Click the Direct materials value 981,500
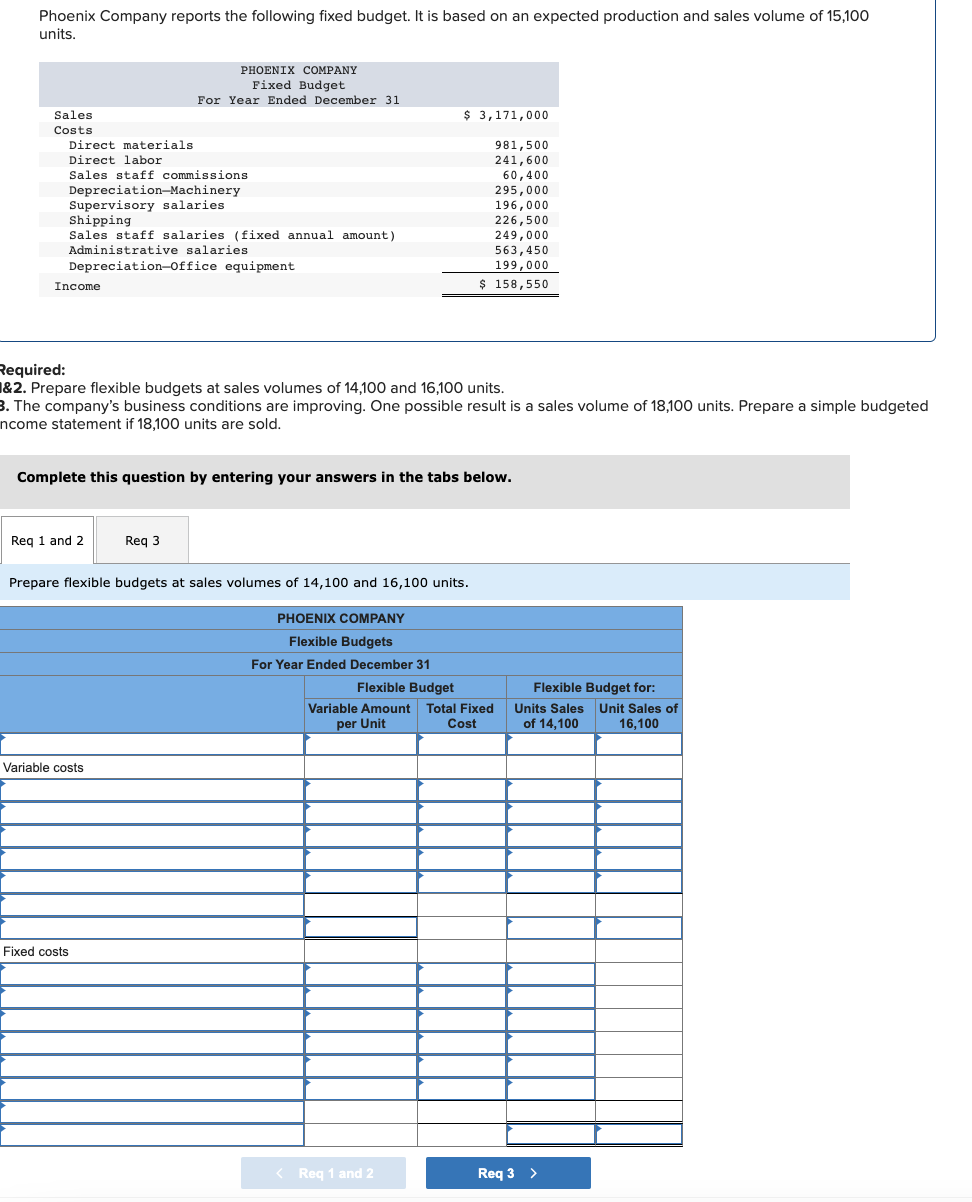Image resolution: width=972 pixels, height=1202 pixels. 522,145
